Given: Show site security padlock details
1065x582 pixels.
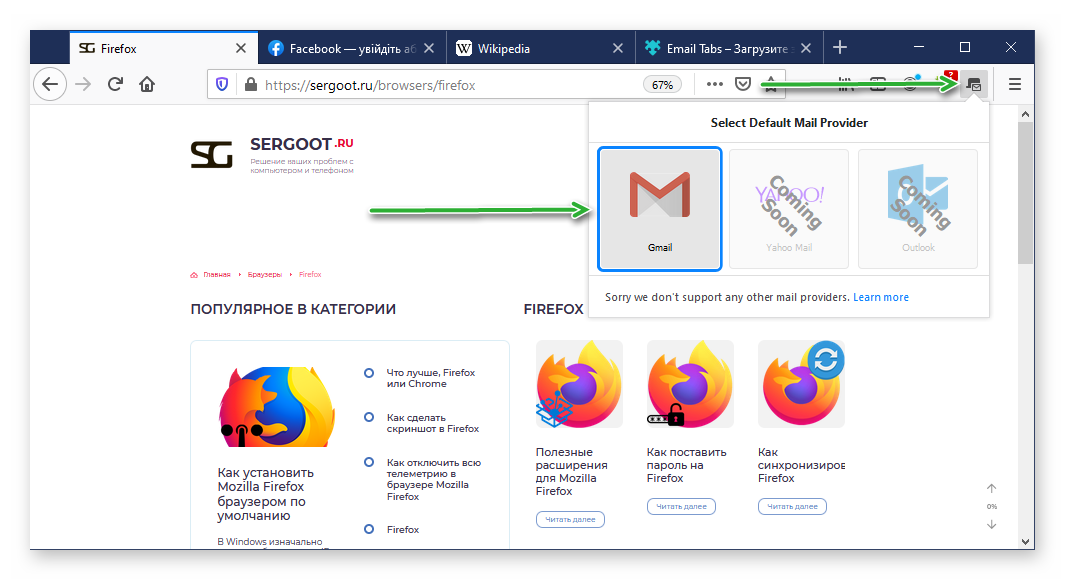Looking at the screenshot, I should (251, 85).
